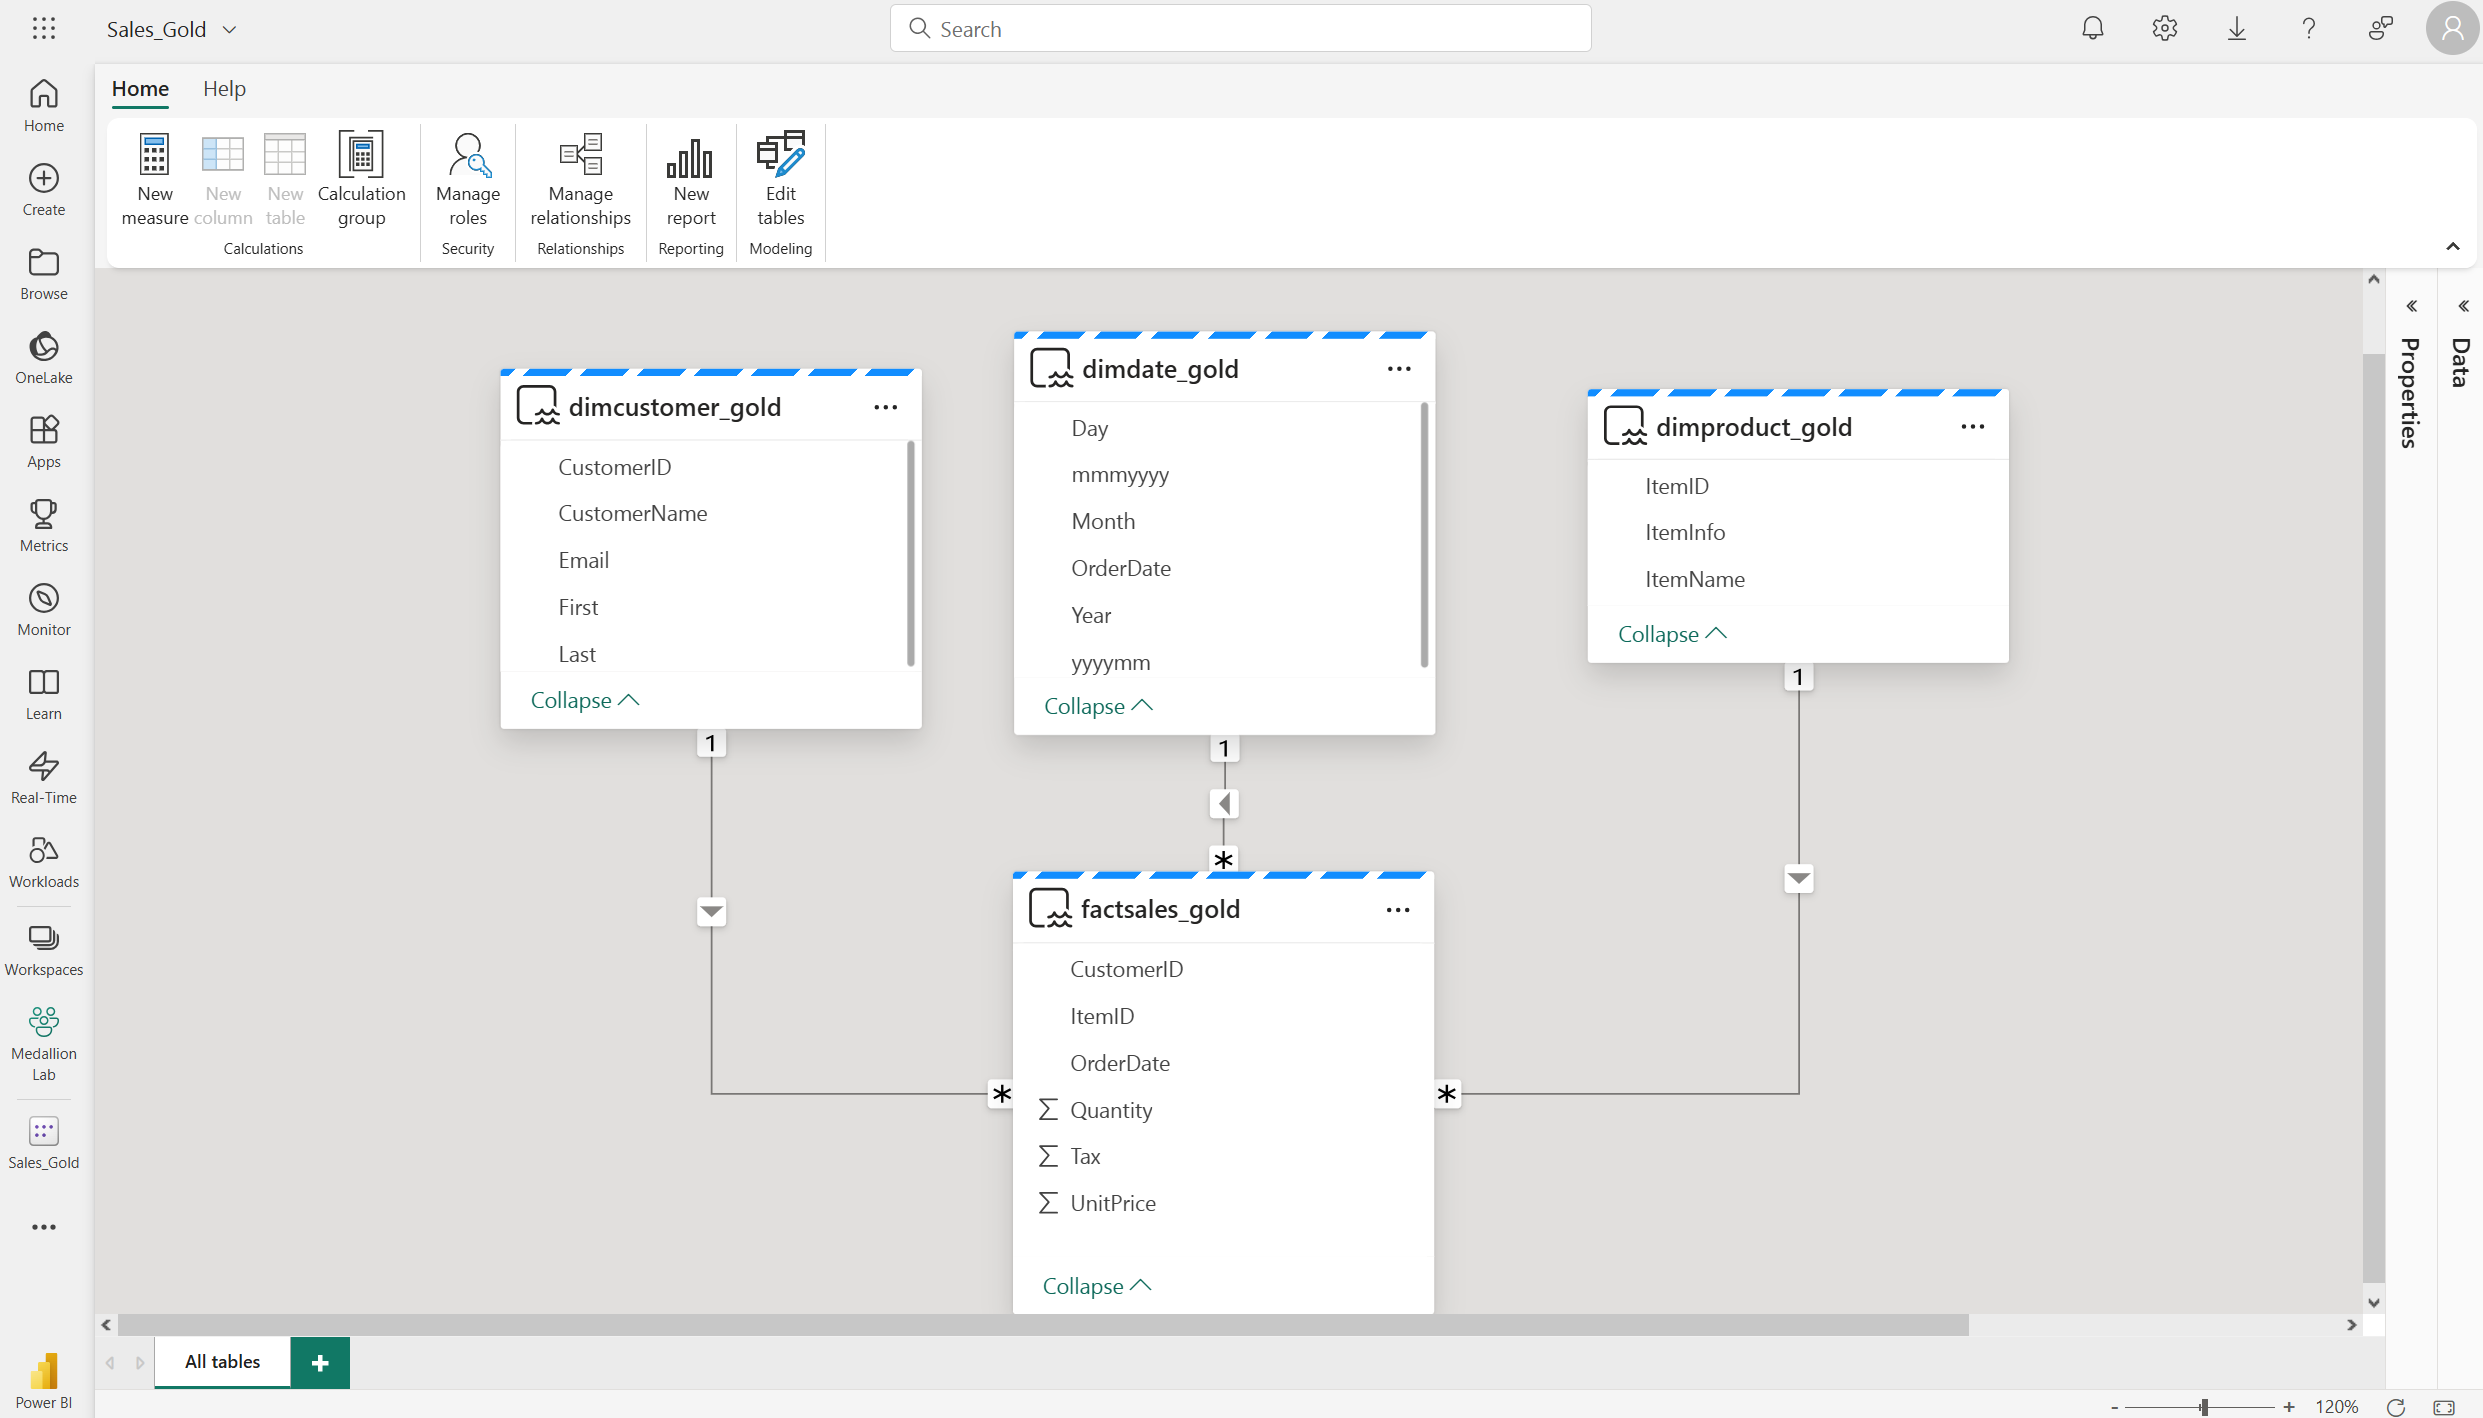Collapse the dimdate_gold table
Screen dimensions: 2483x1418
(x=1097, y=705)
